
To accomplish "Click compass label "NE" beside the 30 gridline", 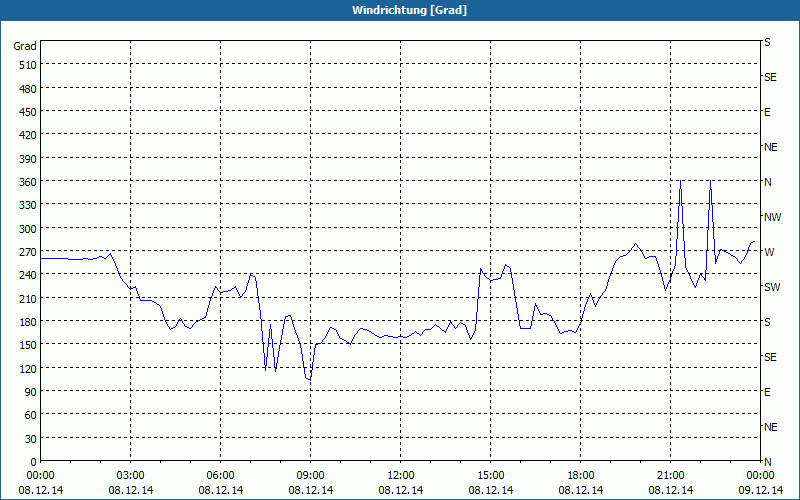I will tap(770, 427).
